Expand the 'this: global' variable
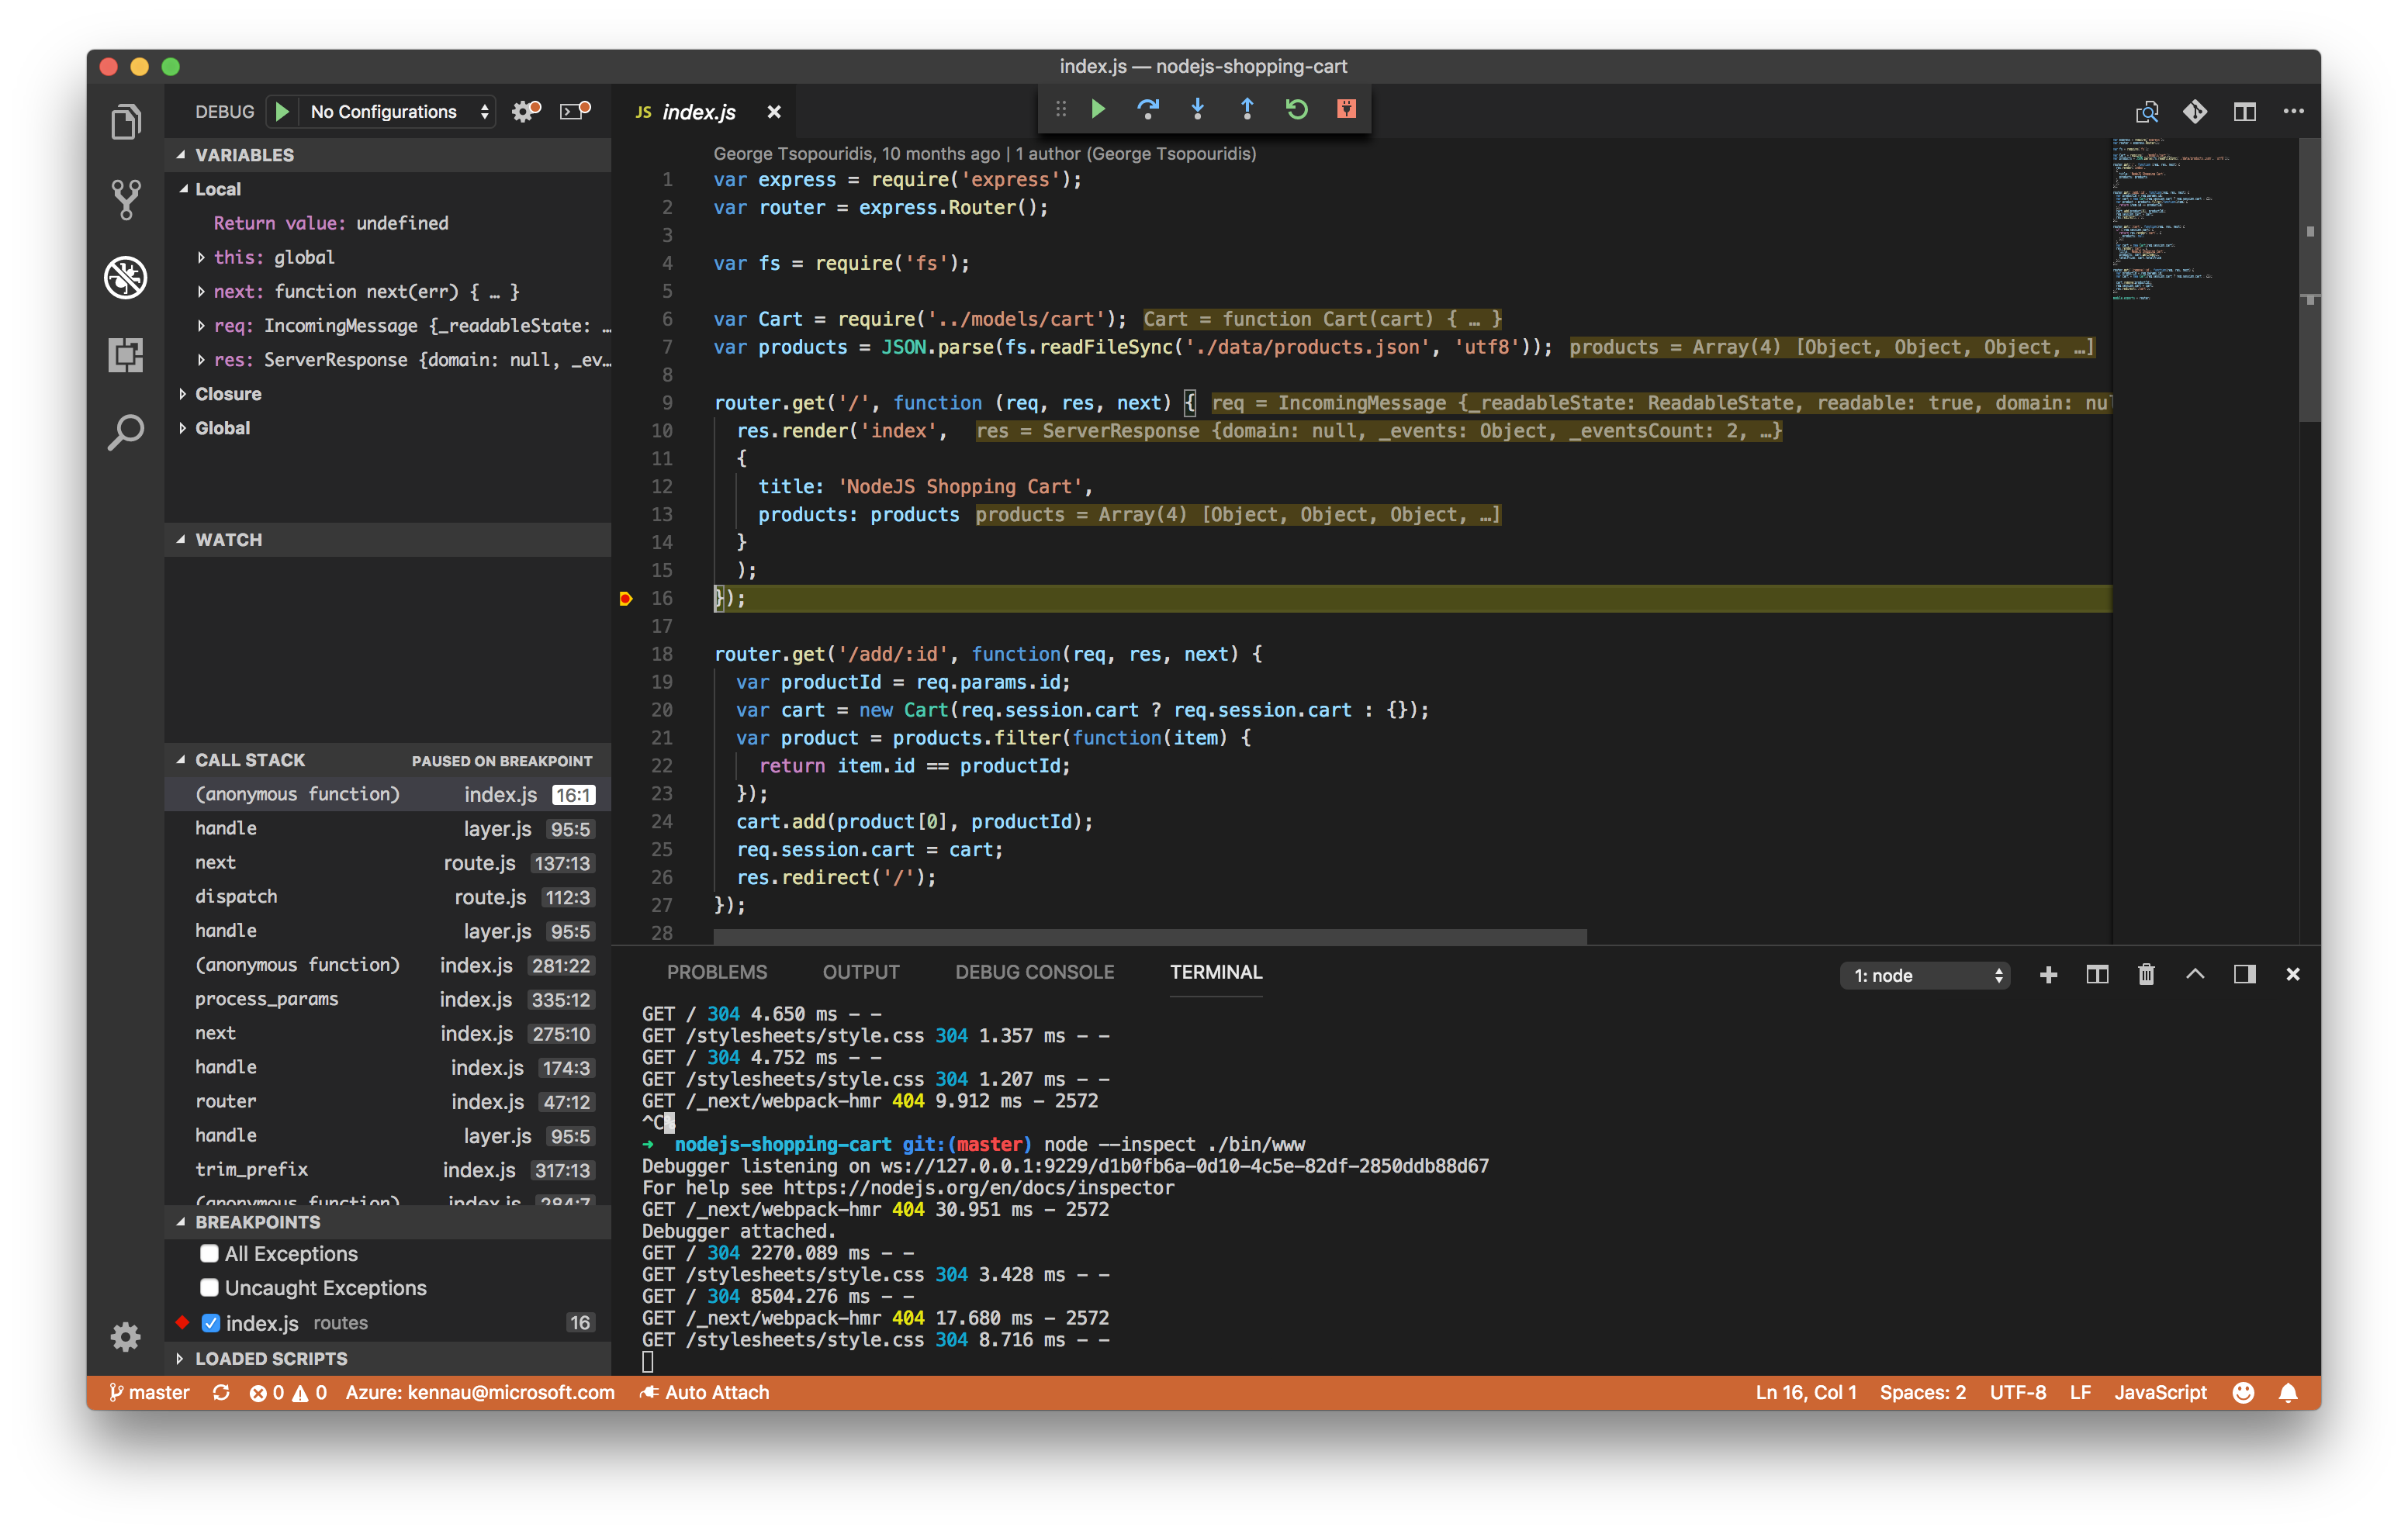The image size is (2408, 1534). (x=201, y=257)
